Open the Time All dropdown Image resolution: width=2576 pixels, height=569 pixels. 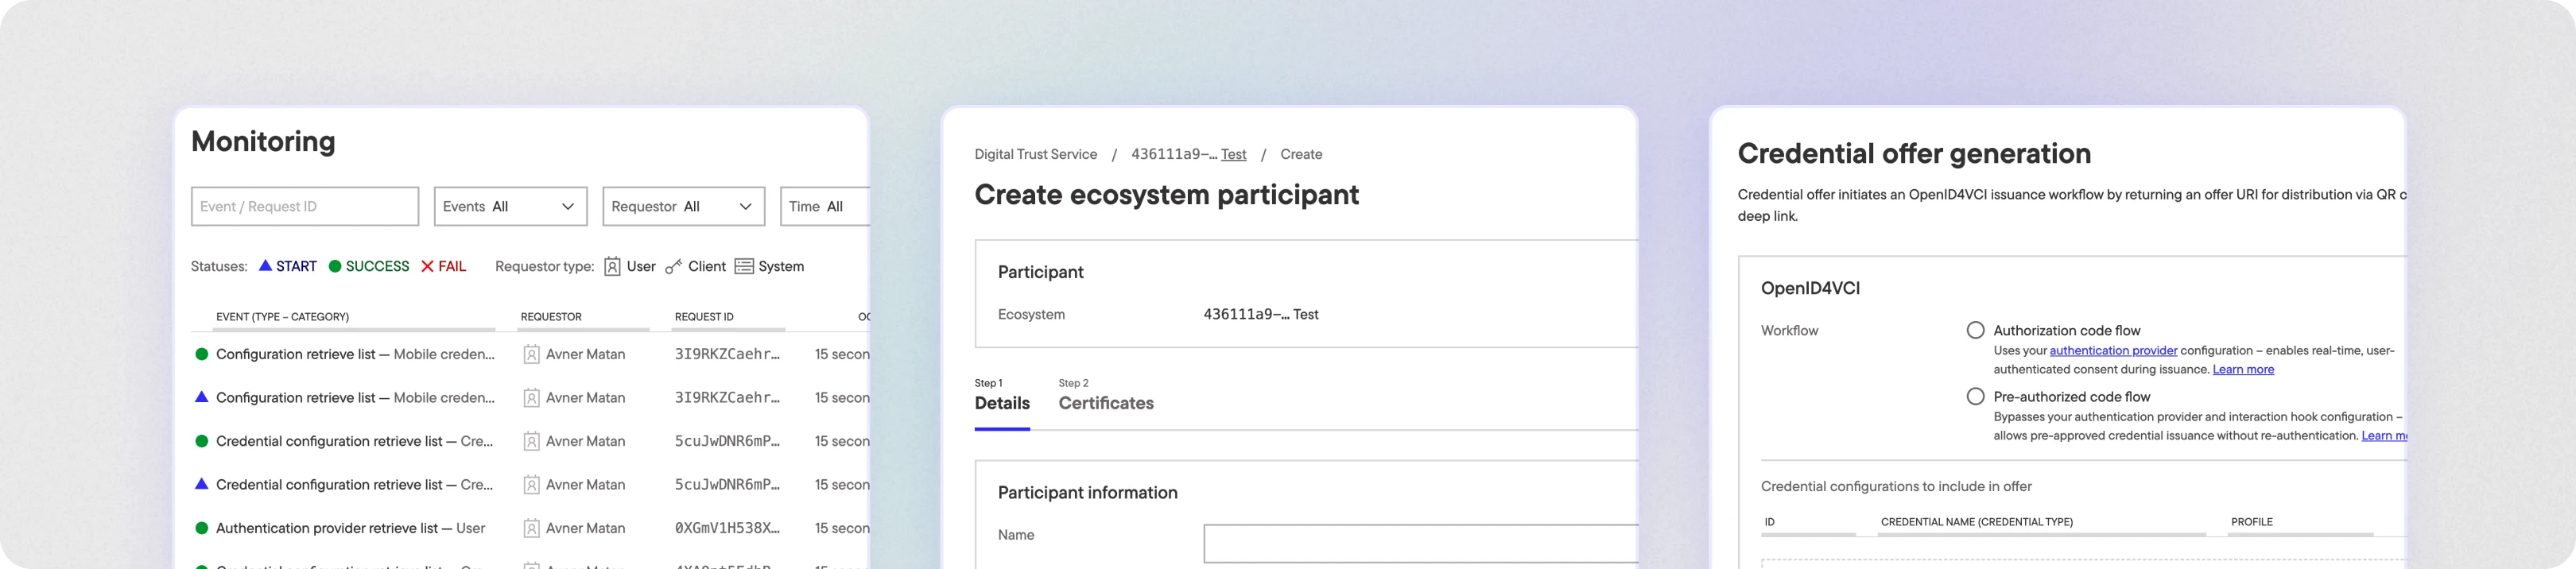click(x=825, y=206)
